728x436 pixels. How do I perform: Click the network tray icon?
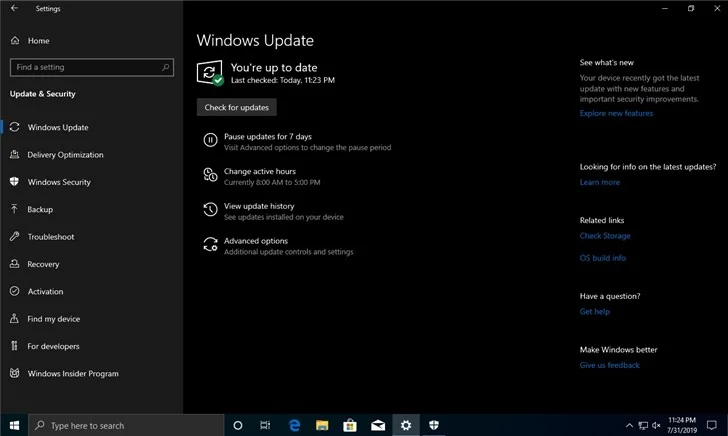pyautogui.click(x=643, y=425)
